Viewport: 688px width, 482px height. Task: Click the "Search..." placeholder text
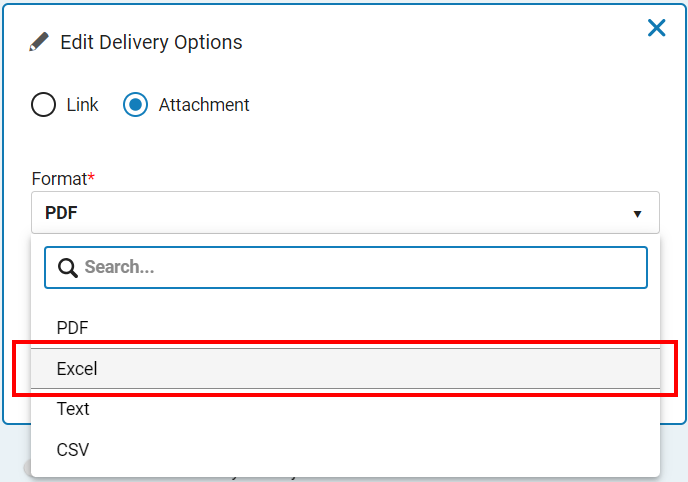(119, 267)
